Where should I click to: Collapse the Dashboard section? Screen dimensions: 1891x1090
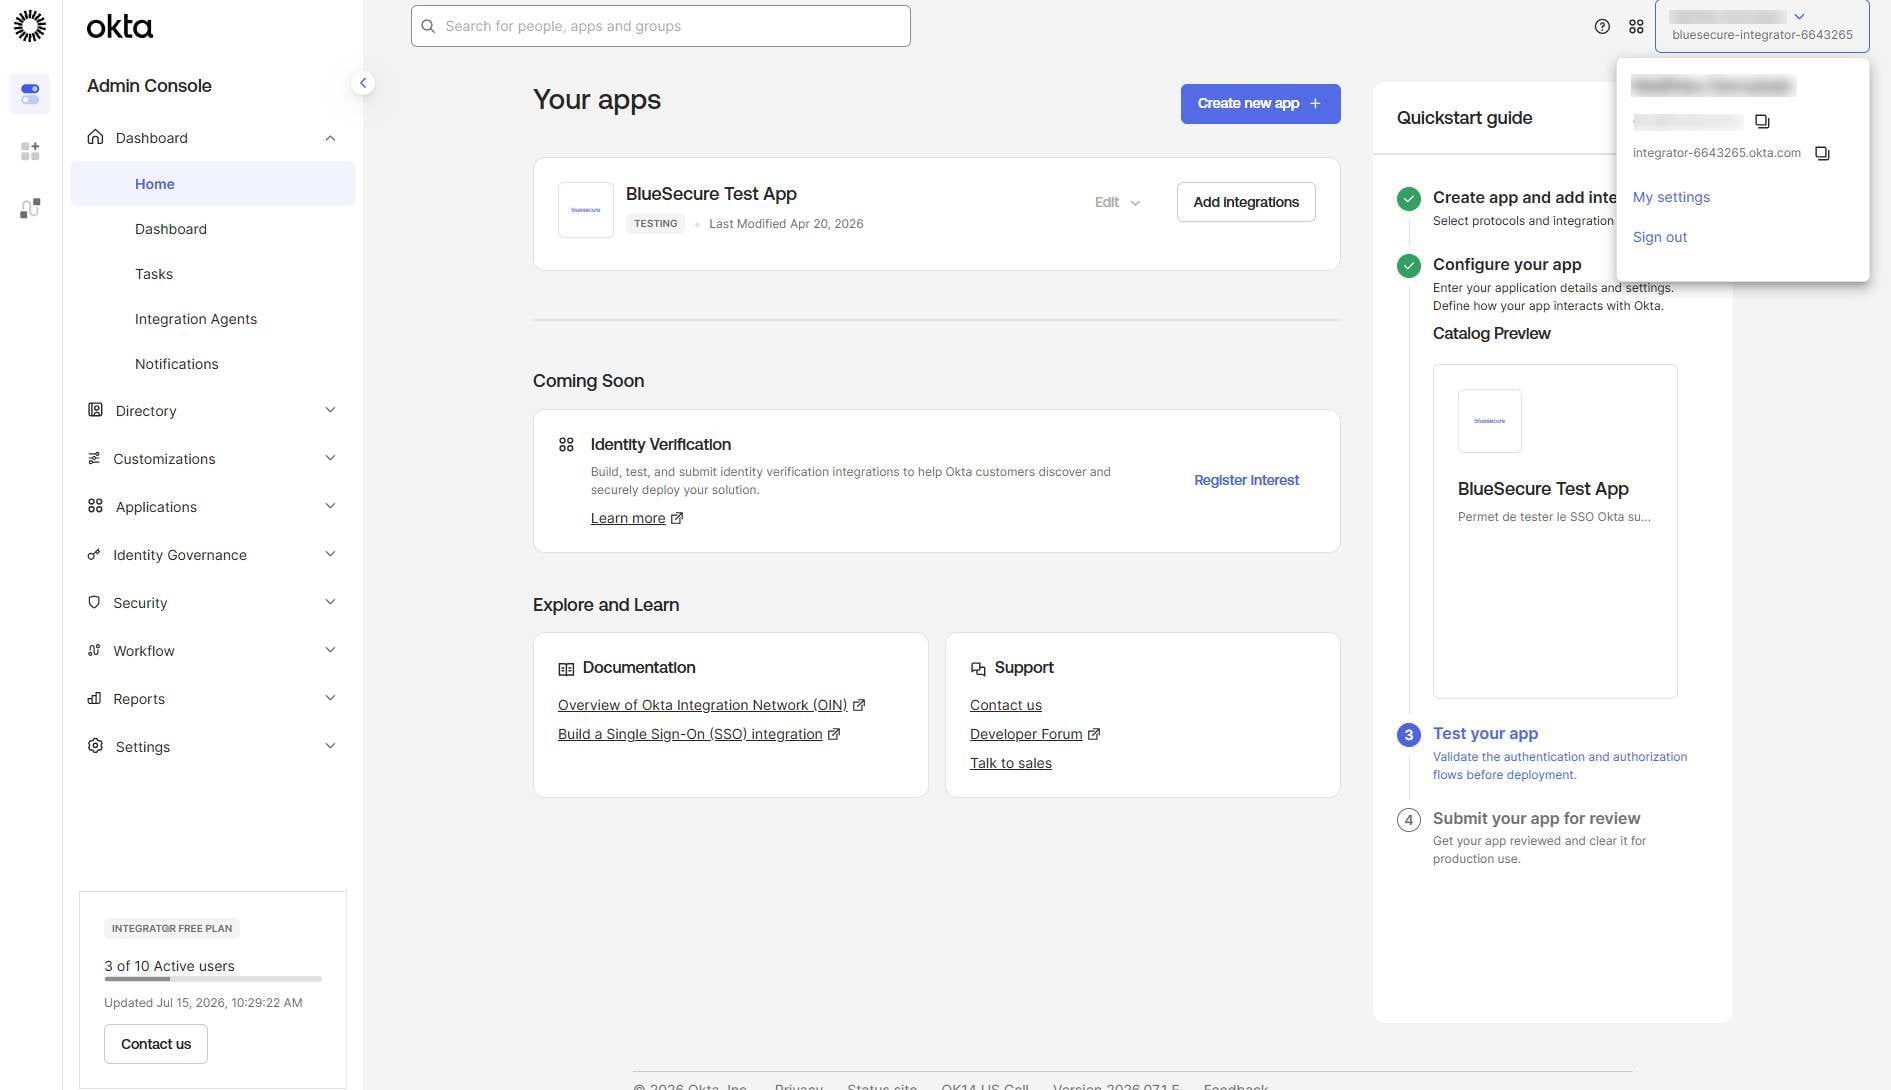[330, 138]
